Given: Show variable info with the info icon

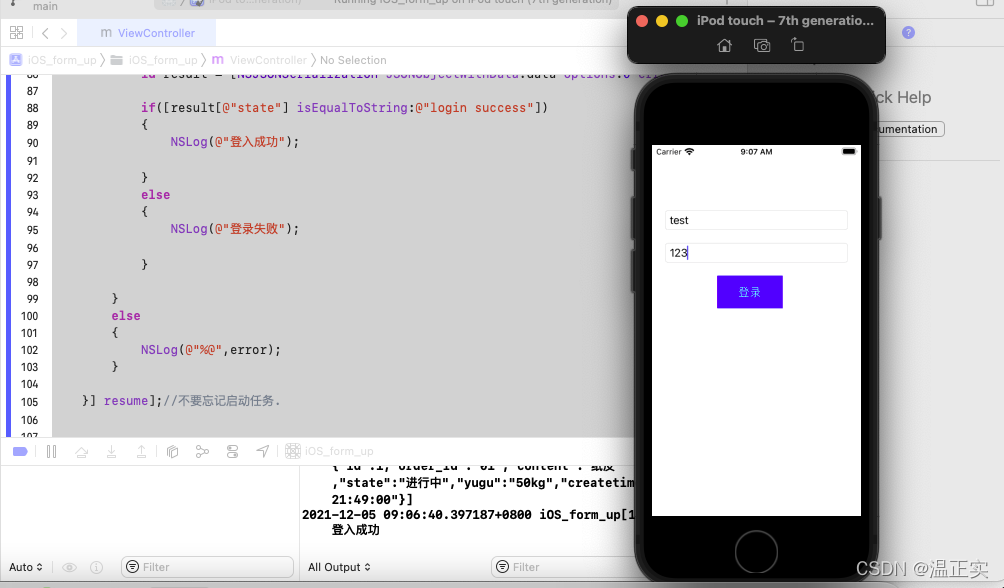Looking at the screenshot, I should point(97,567).
